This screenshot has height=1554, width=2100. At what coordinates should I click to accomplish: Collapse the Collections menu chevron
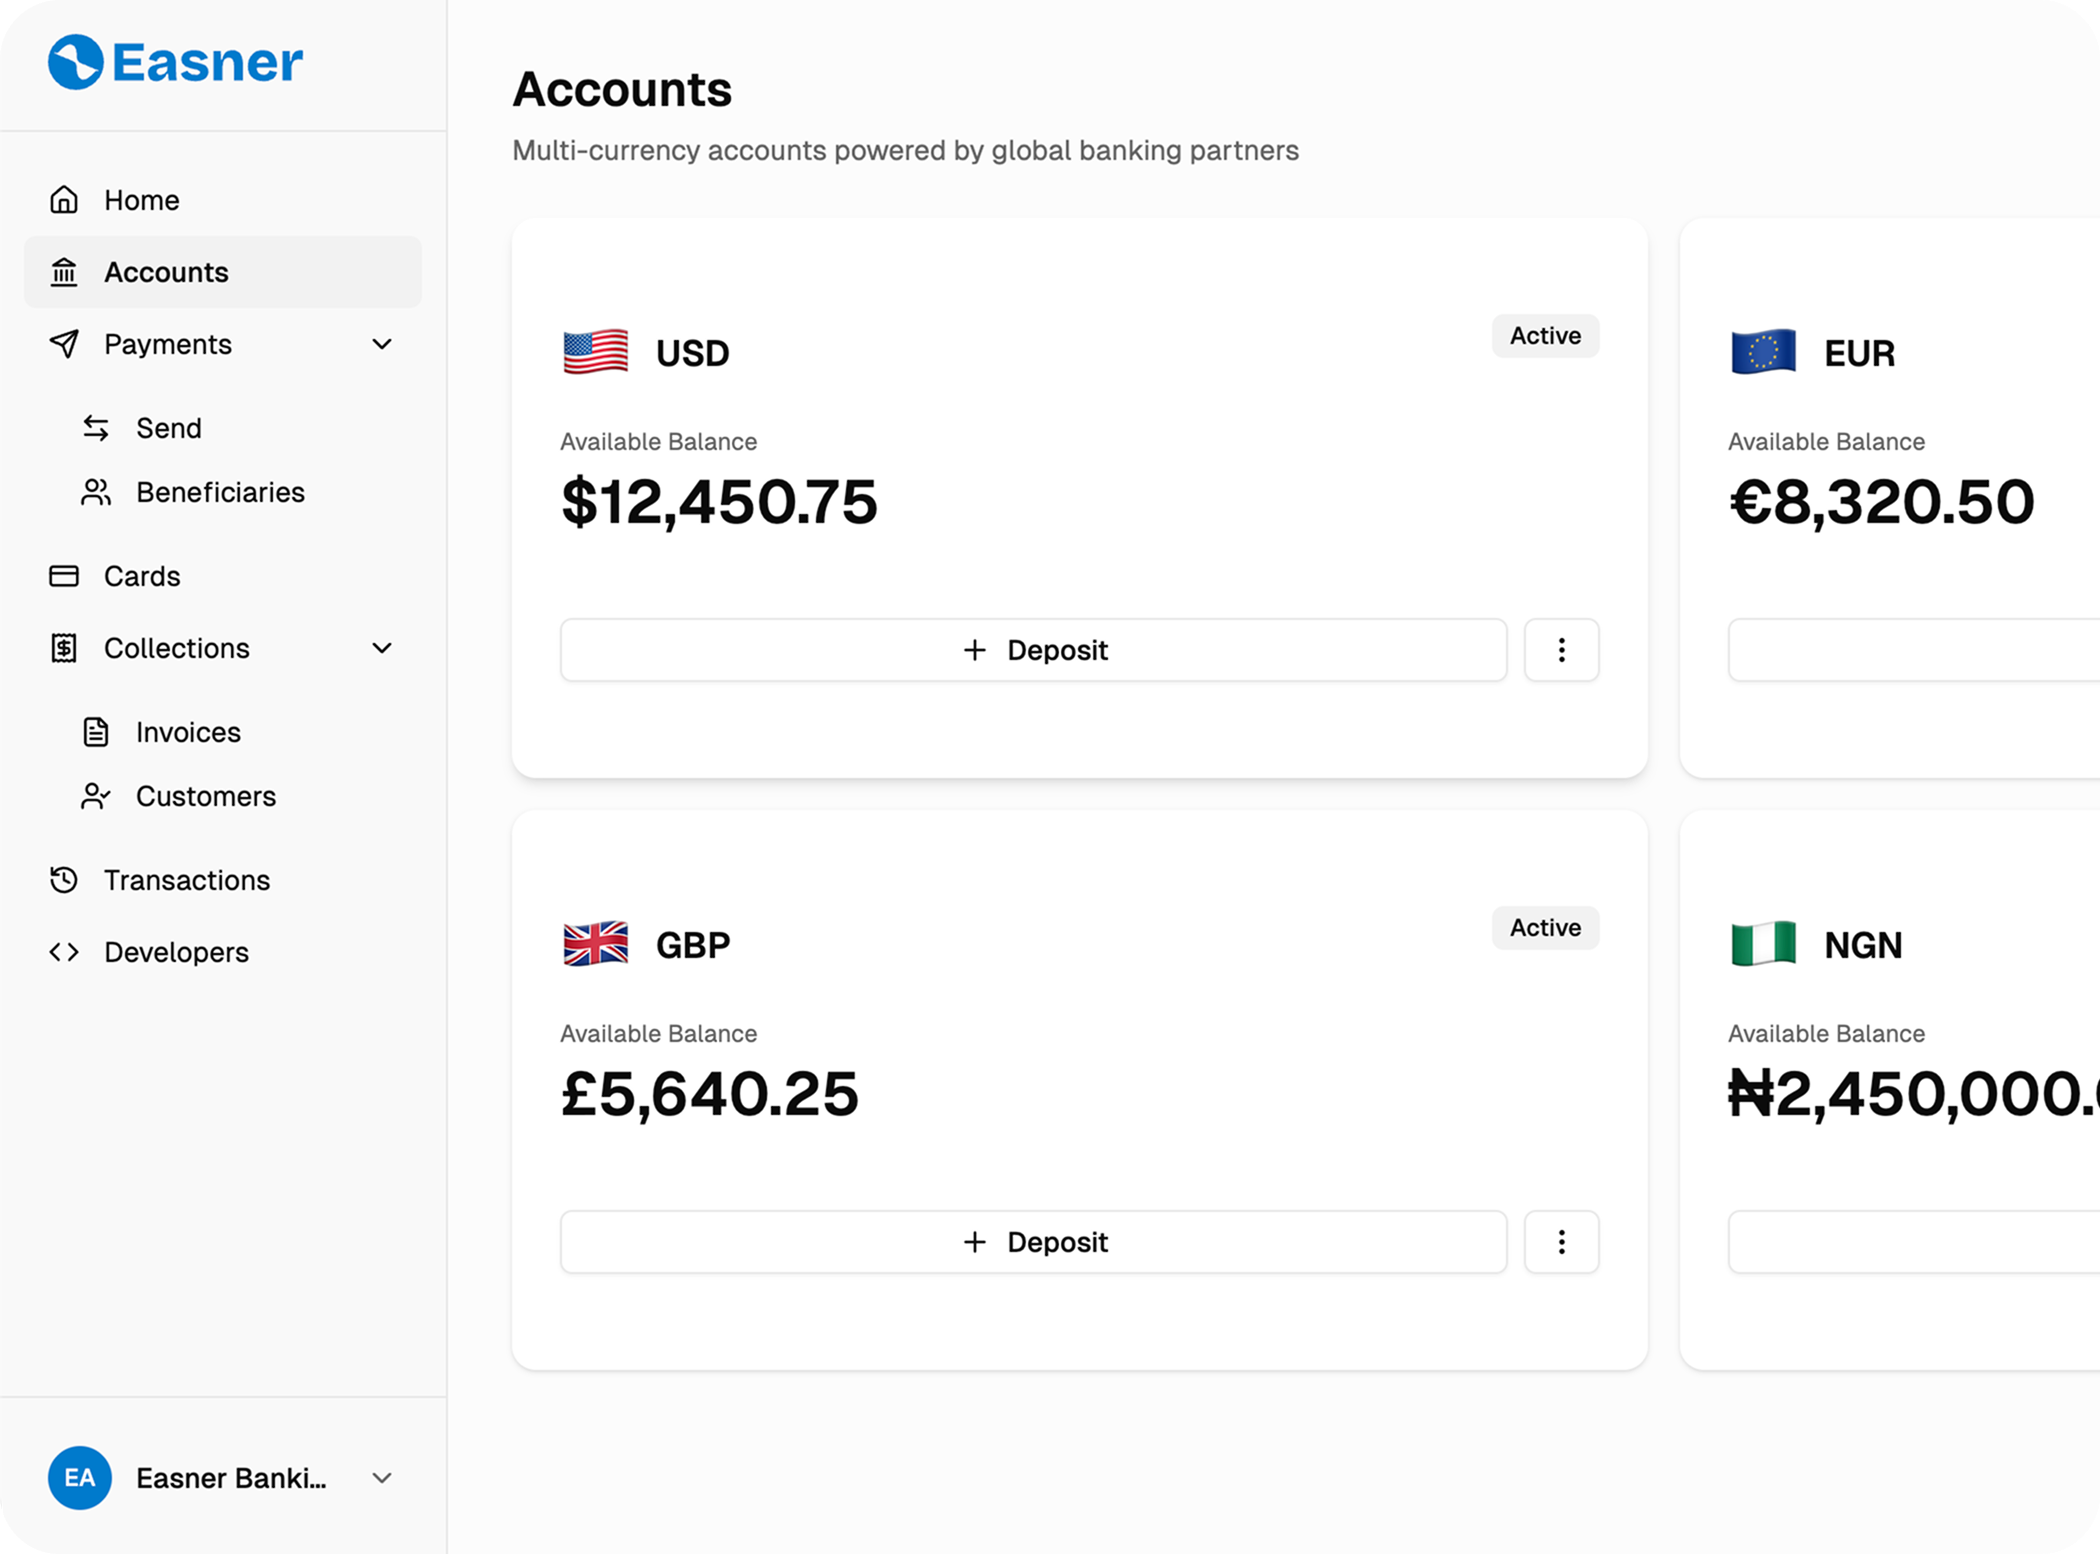382,648
